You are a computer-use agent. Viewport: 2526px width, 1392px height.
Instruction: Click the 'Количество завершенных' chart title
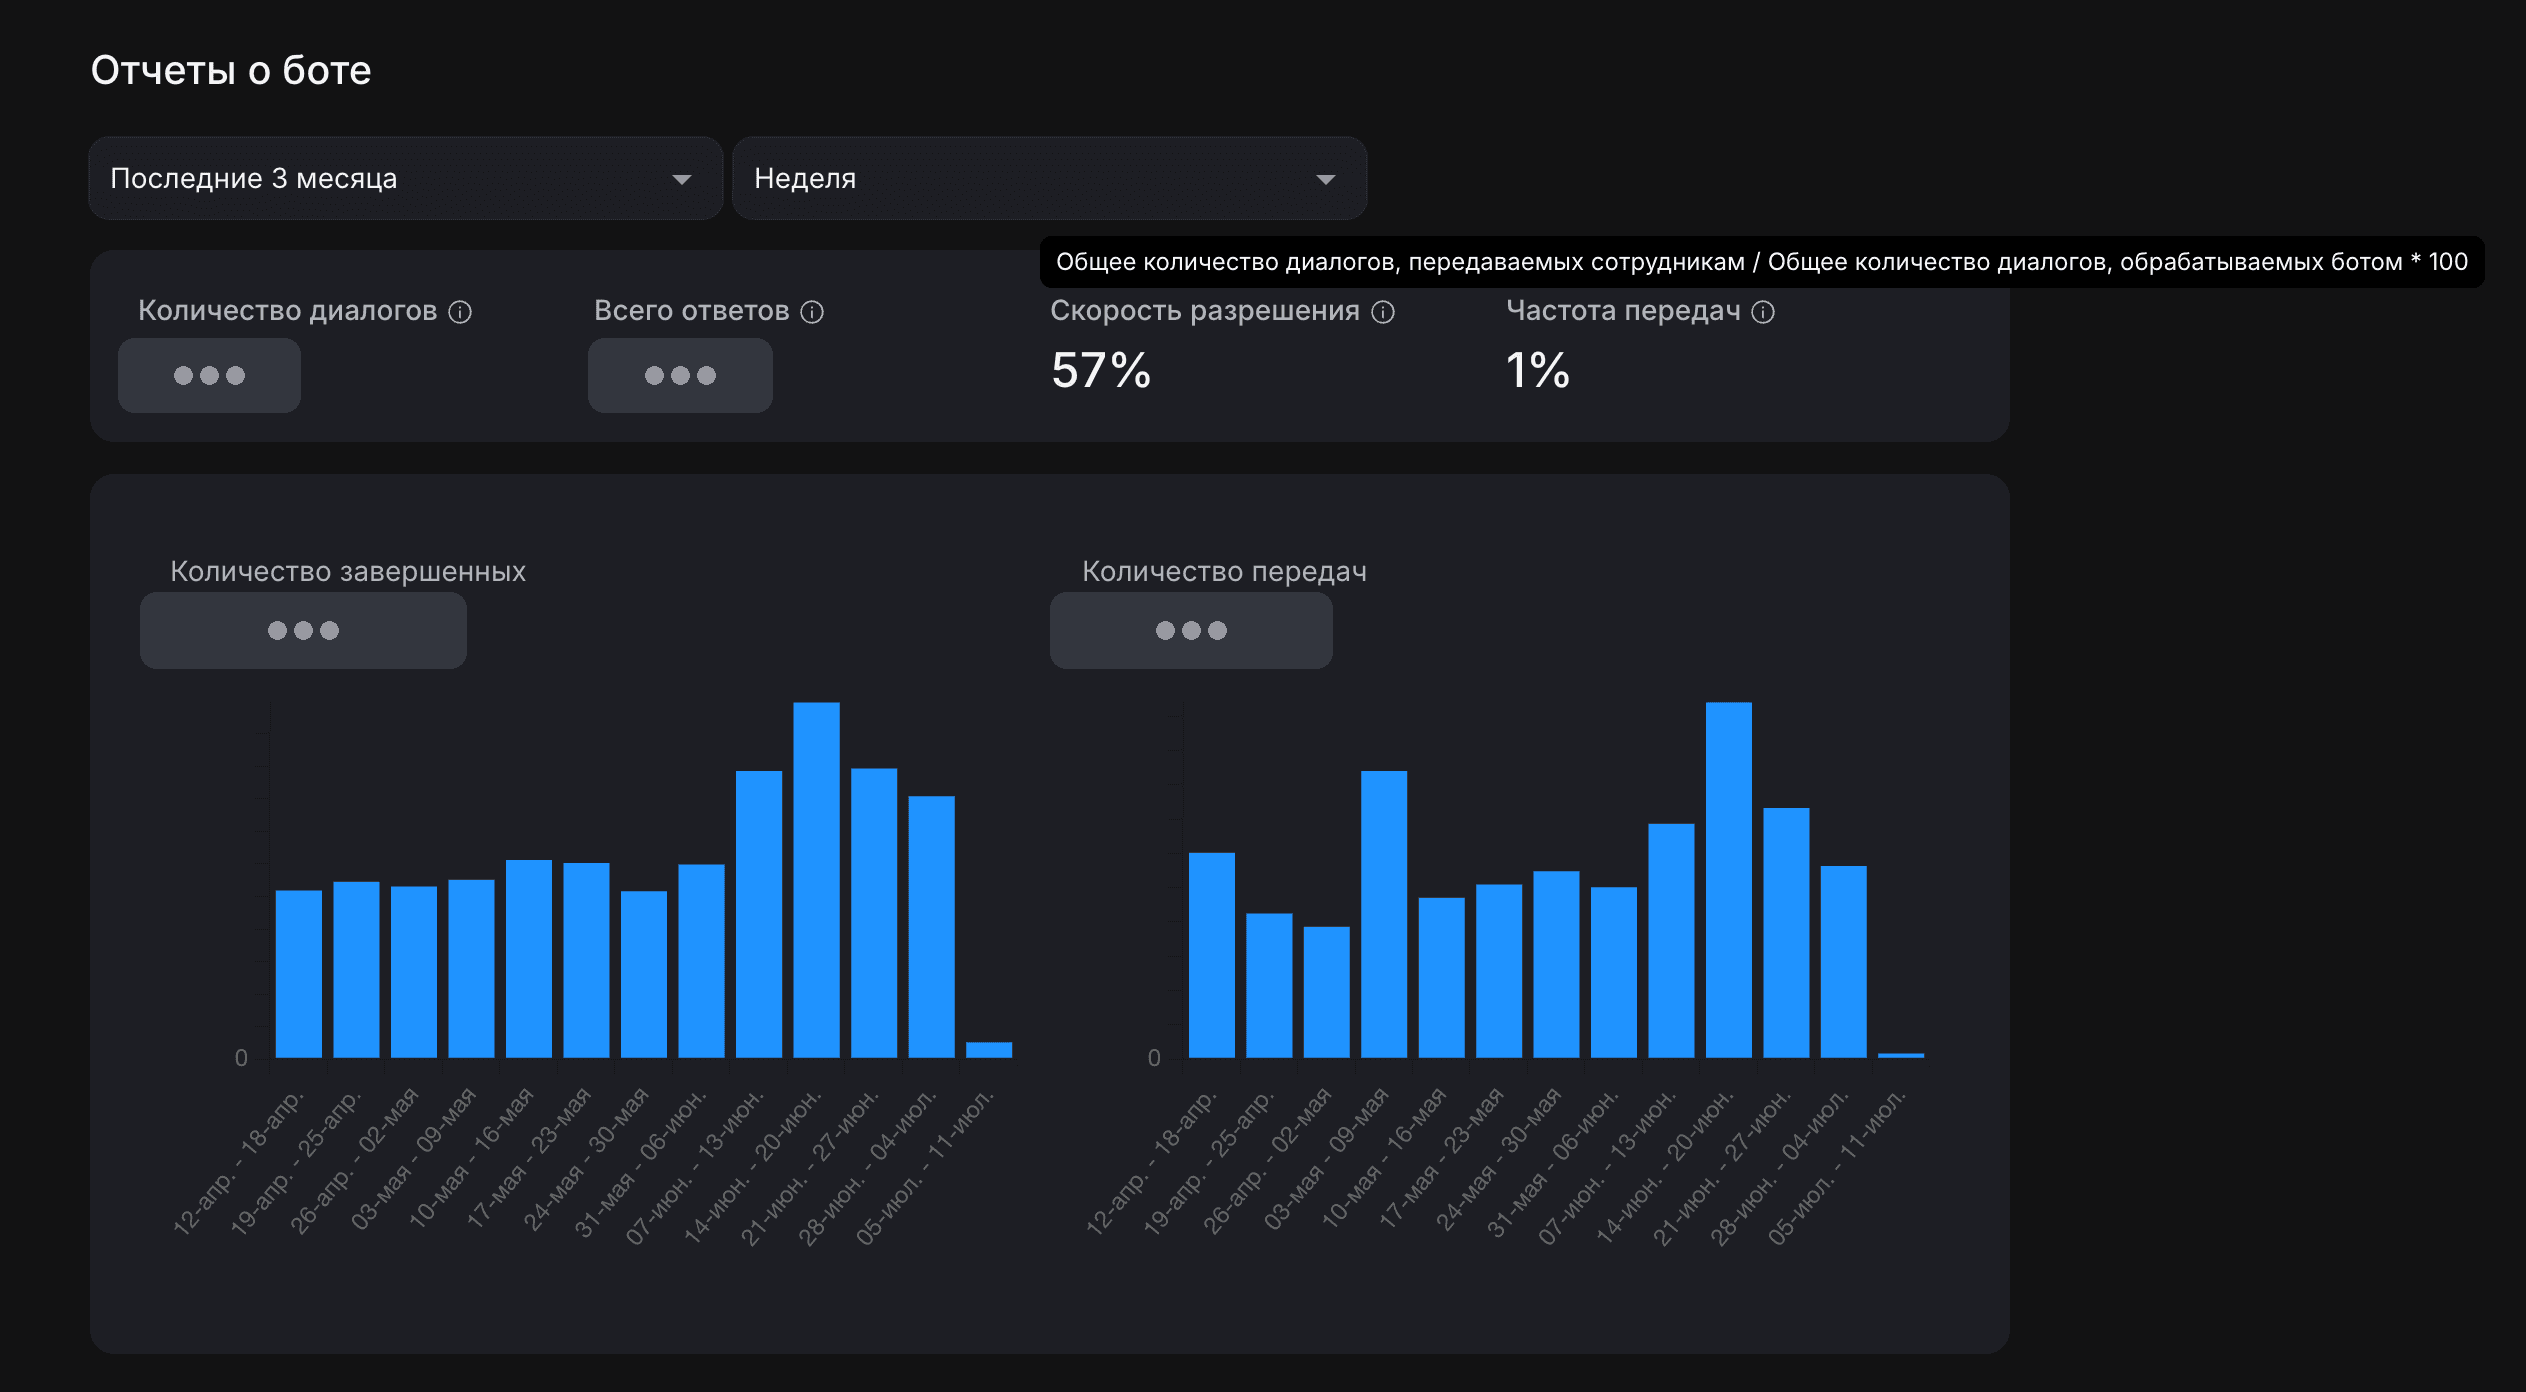[348, 571]
